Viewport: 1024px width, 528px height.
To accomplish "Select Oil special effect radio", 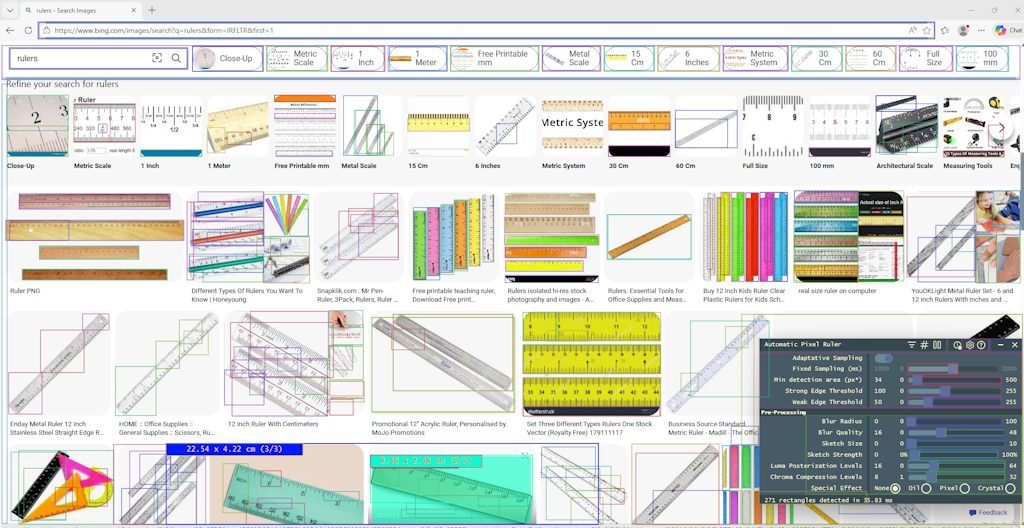I will coord(926,489).
